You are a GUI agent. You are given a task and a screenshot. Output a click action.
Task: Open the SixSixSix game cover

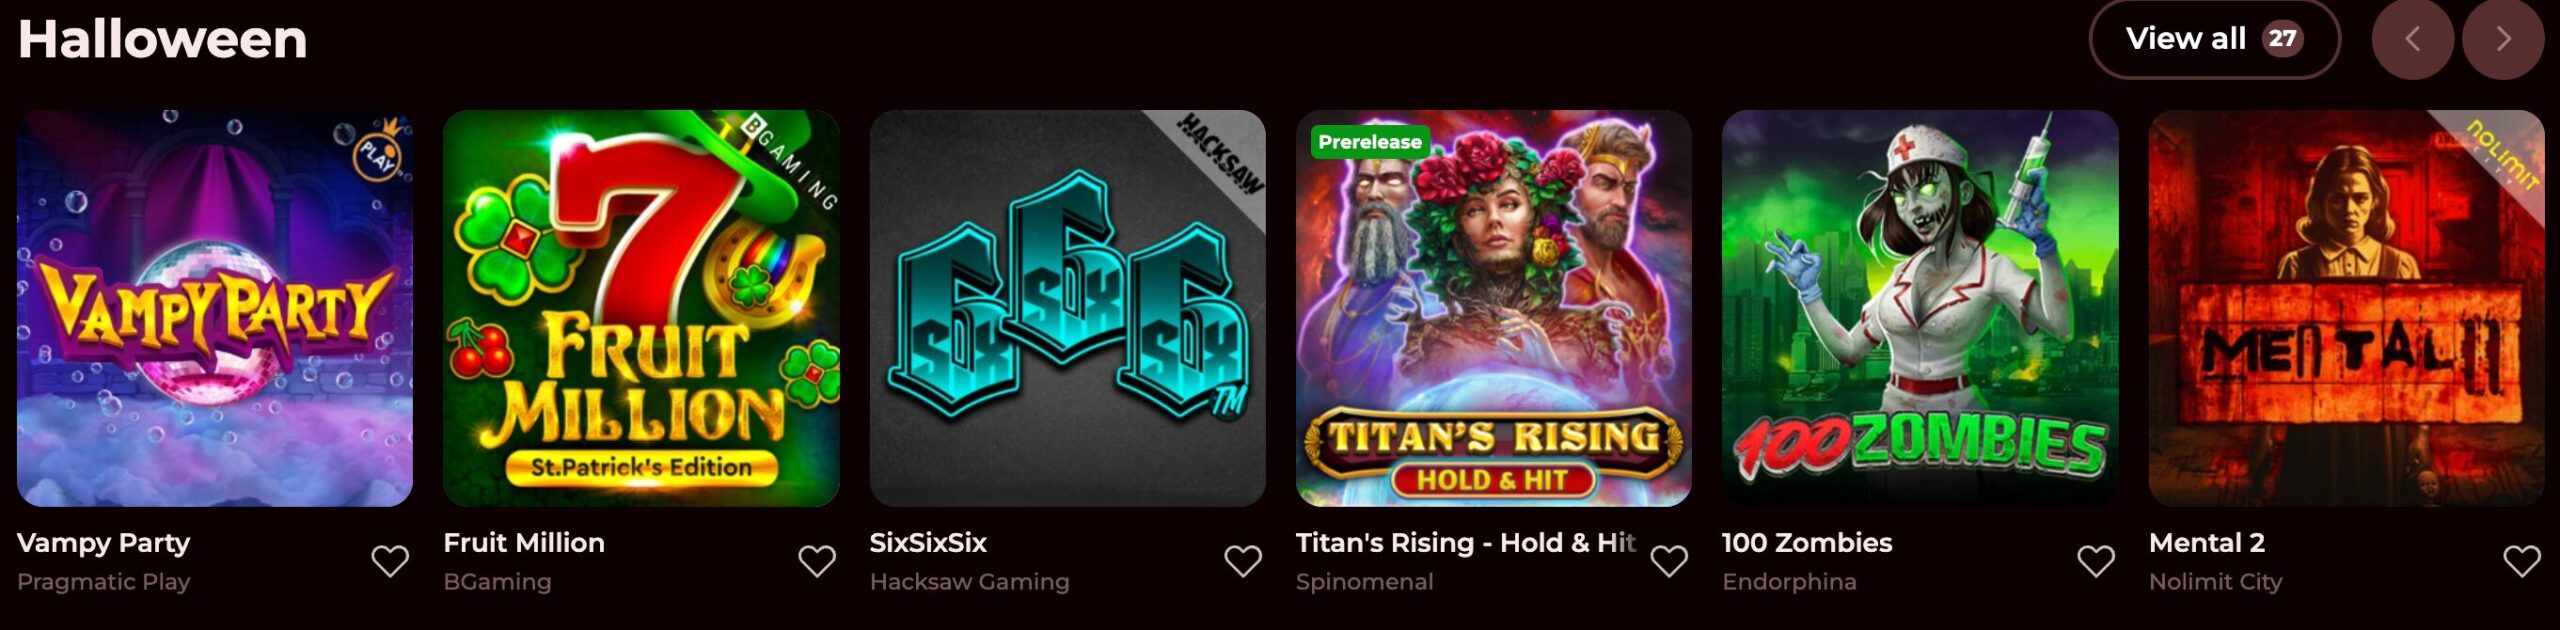pyautogui.click(x=1068, y=308)
